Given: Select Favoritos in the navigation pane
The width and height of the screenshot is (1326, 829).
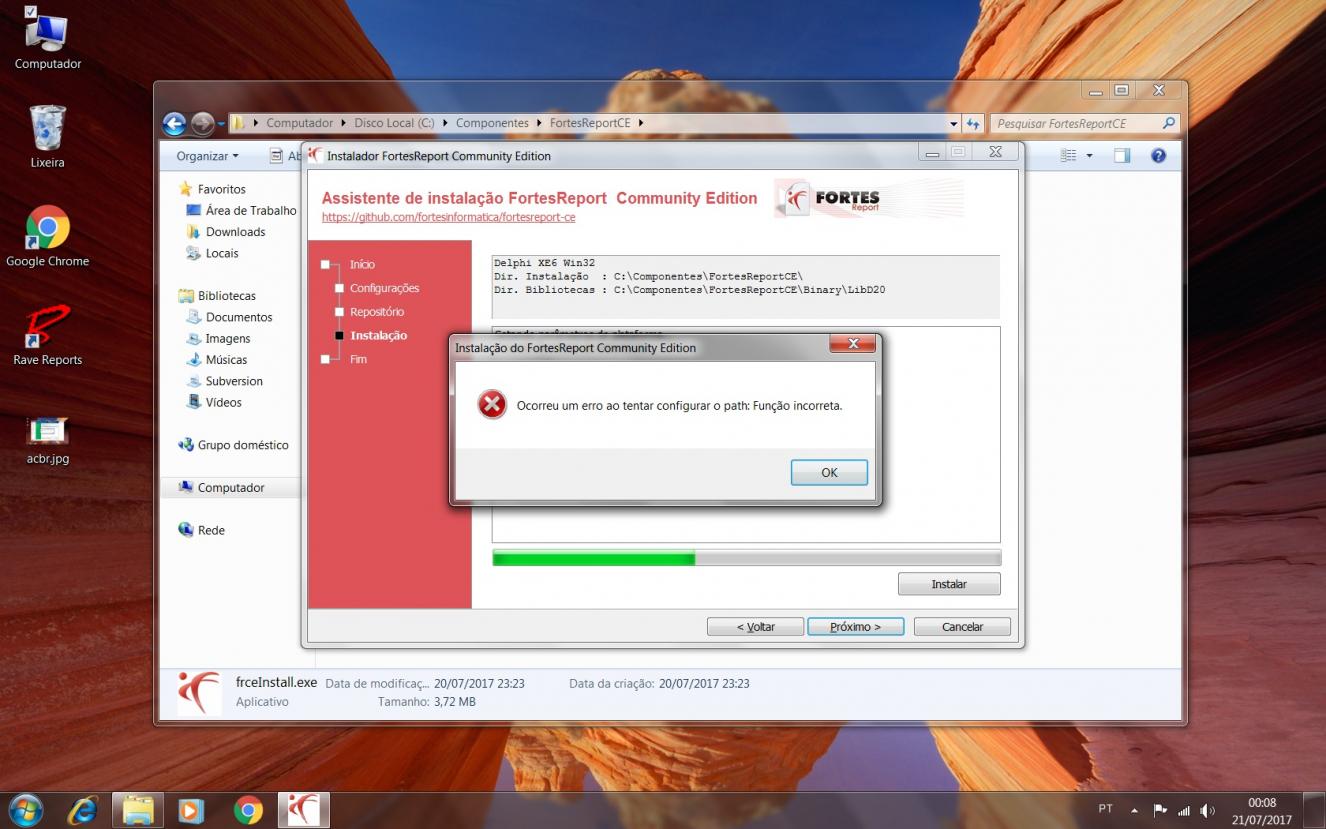Looking at the screenshot, I should coord(221,189).
